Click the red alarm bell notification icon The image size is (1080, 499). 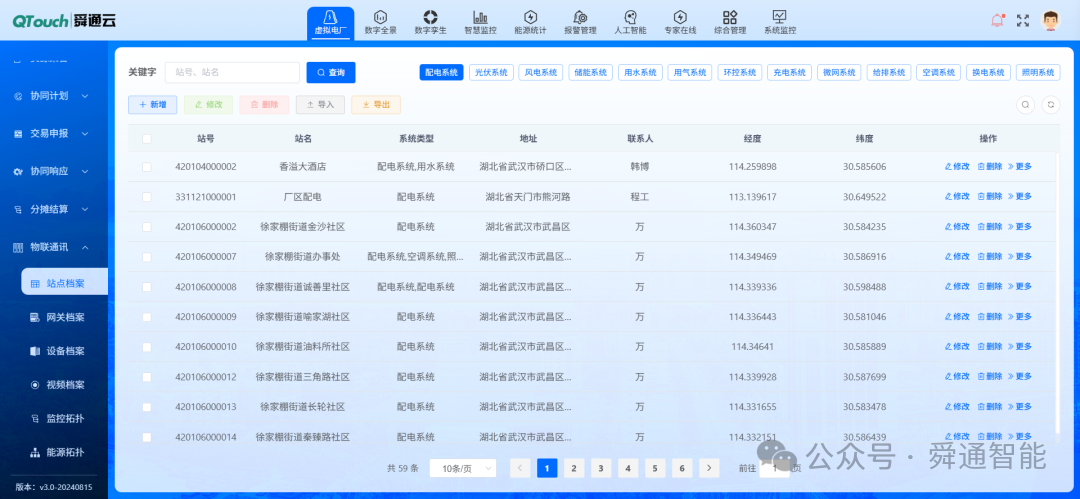pos(997,20)
